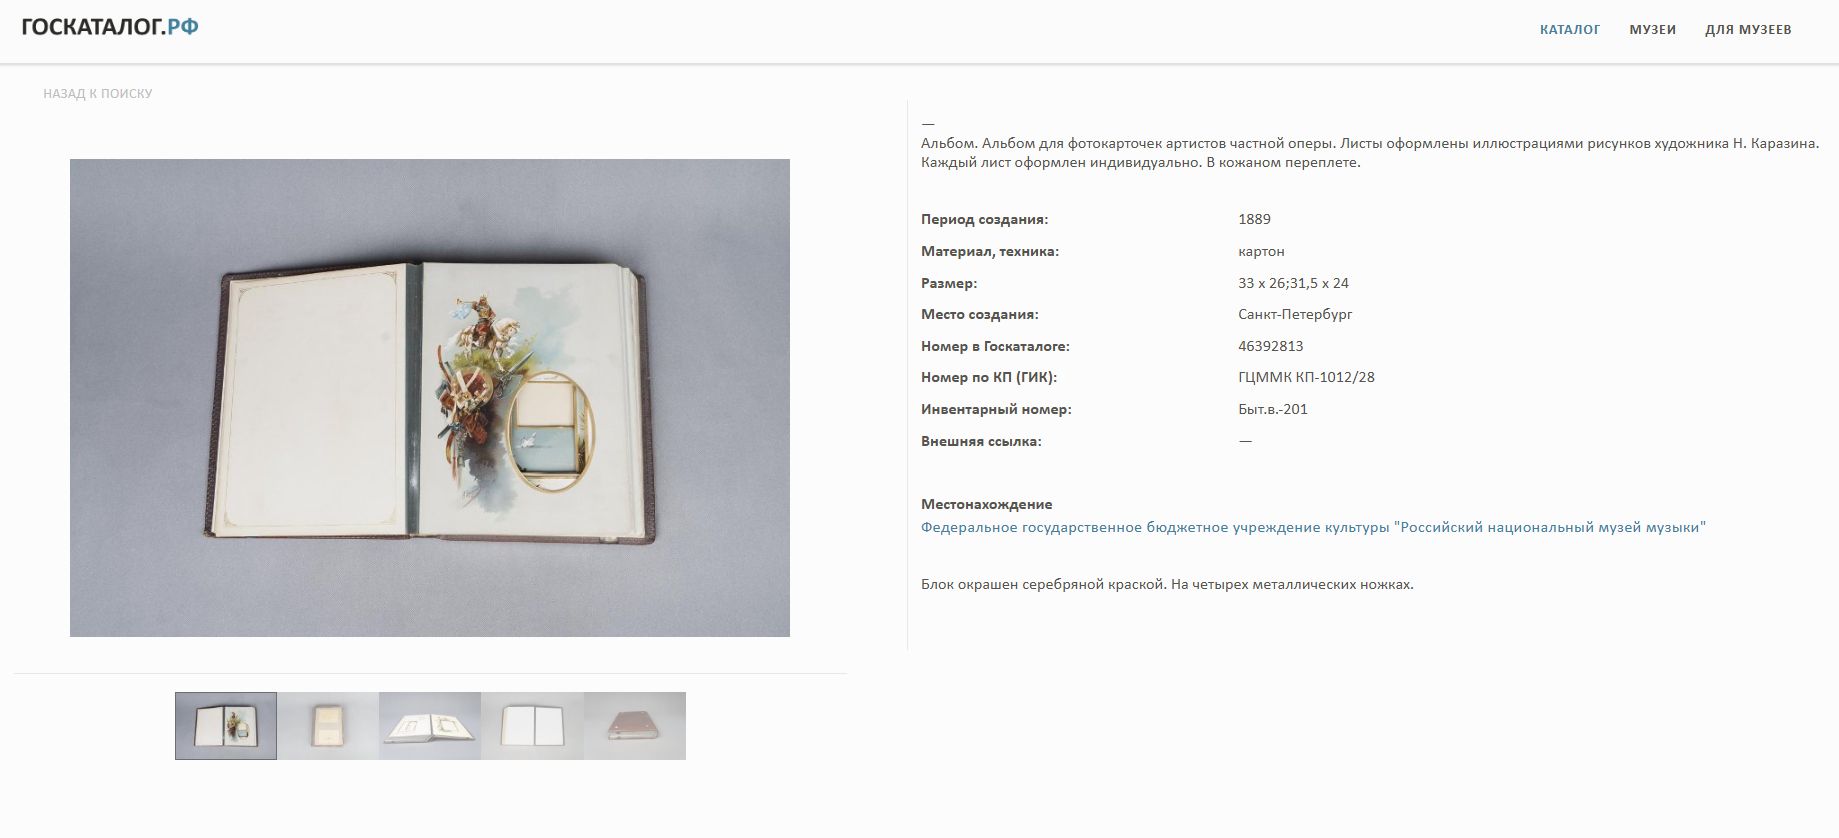Screen dimensions: 1839x838
Task: Click the КП number ГЦММК КП-1012/28
Action: (1306, 377)
